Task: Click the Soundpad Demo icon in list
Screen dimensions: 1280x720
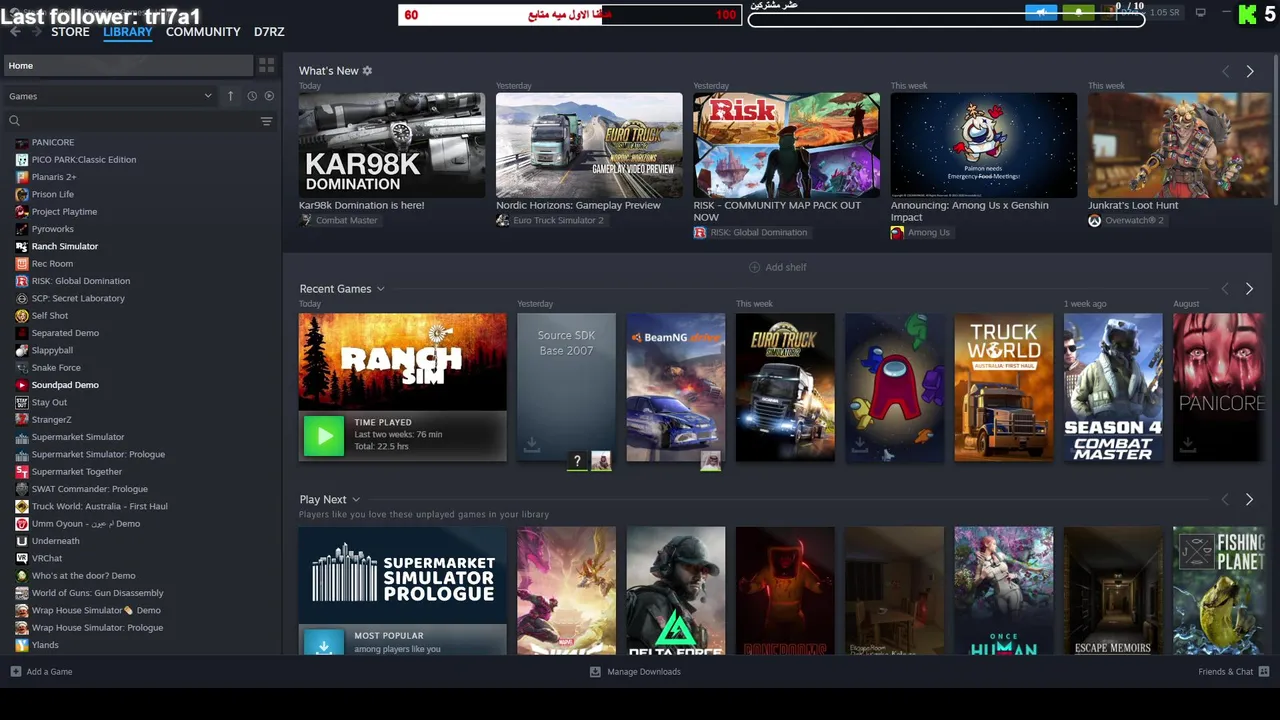Action: [22, 385]
